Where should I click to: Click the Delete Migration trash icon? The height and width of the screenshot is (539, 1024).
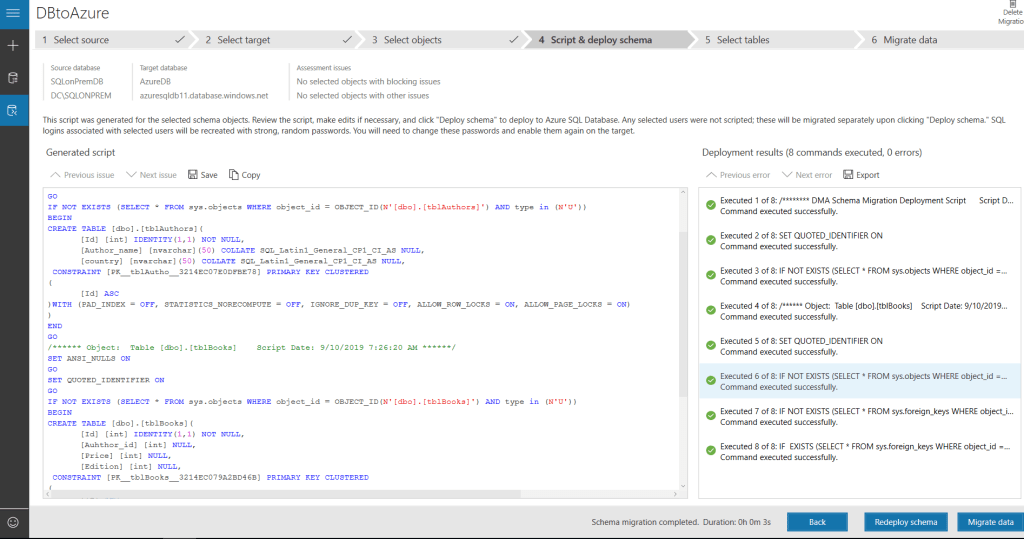pos(1011,6)
